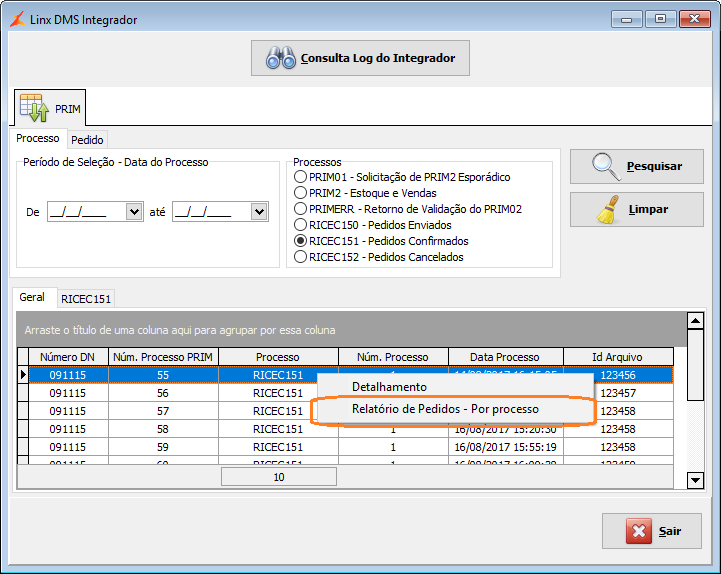The width and height of the screenshot is (721, 574).
Task: Click the Data Processo column header
Action: pyautogui.click(x=505, y=357)
